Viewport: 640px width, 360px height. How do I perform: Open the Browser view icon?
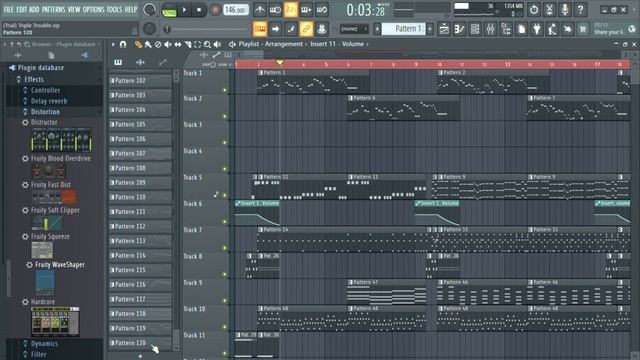click(x=506, y=29)
